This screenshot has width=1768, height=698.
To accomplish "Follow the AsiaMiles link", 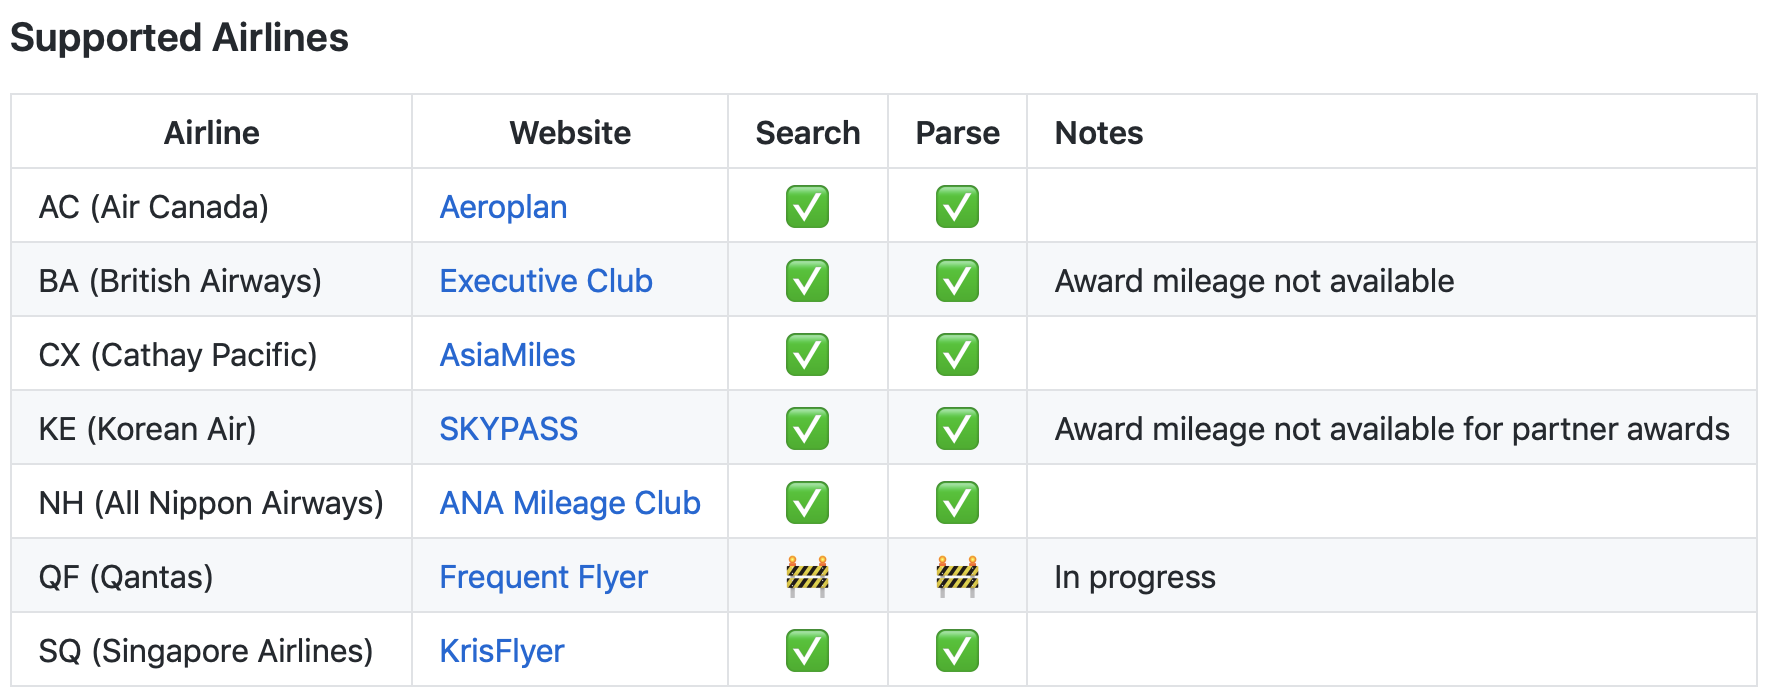I will click(x=507, y=355).
